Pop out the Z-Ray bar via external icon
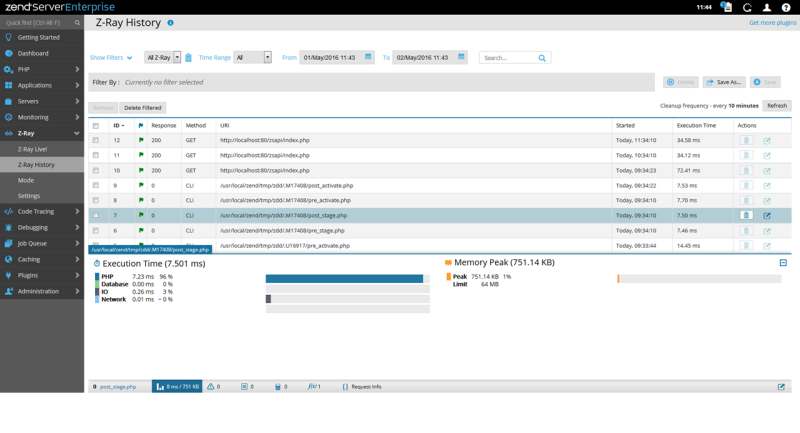Screen dimensions: 800x433 tap(781, 387)
